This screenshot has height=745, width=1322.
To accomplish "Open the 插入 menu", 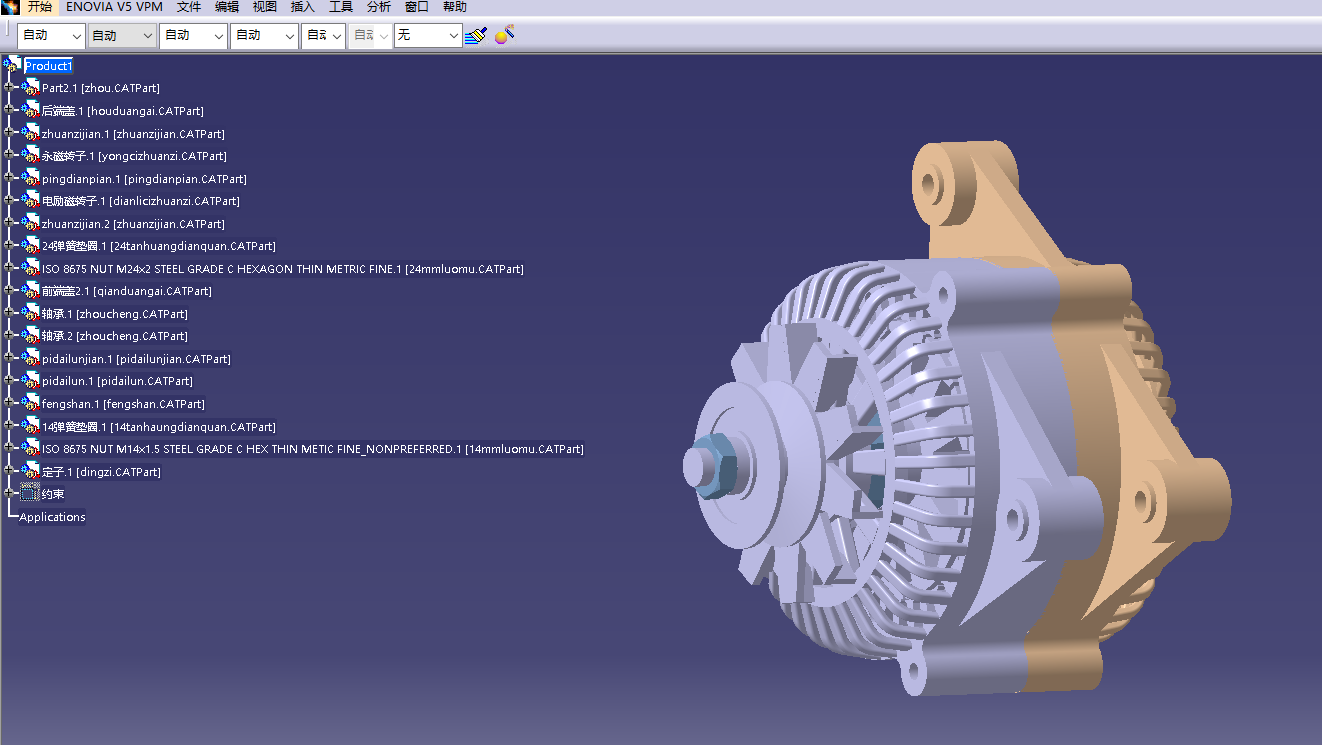I will 302,7.
